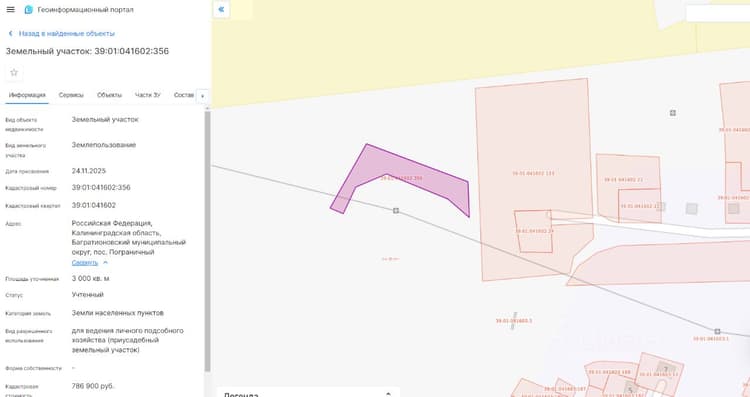Switch to the Состав tab
750x397 pixels.
point(184,95)
